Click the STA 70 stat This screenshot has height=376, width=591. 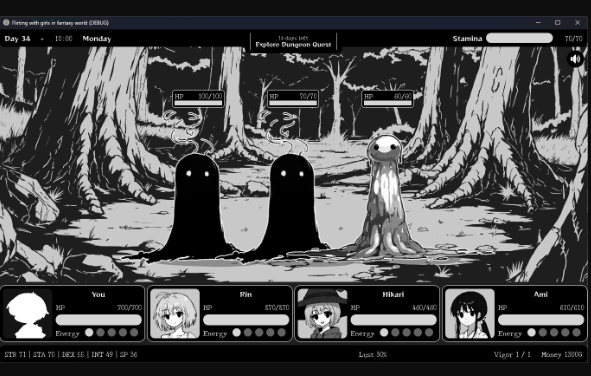click(x=44, y=355)
